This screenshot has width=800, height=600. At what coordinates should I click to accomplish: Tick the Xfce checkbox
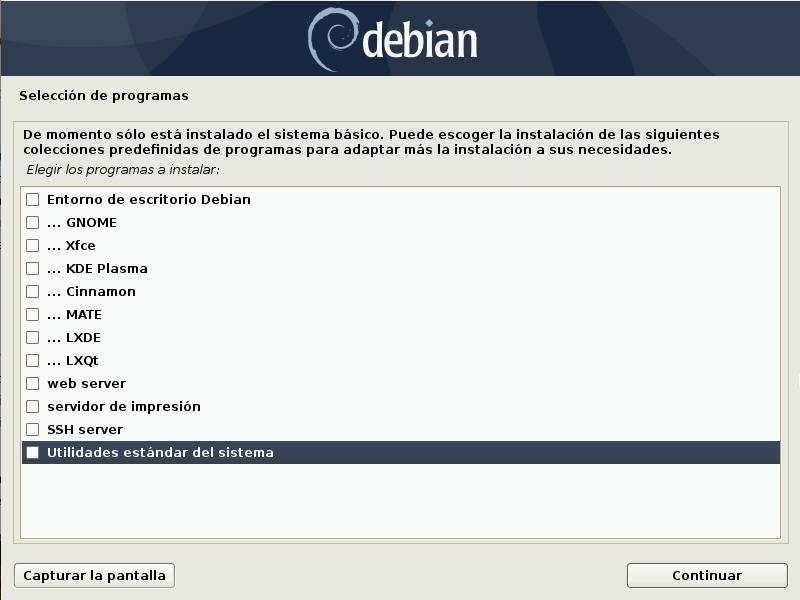tap(33, 245)
